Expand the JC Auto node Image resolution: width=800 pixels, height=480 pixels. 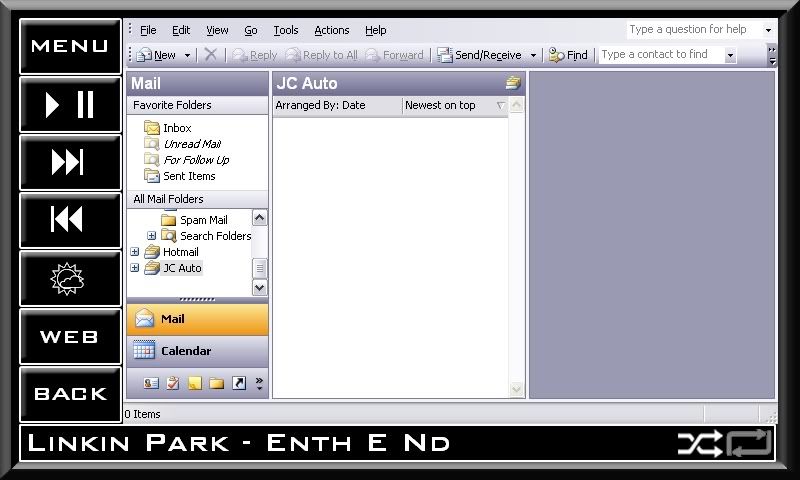click(135, 268)
